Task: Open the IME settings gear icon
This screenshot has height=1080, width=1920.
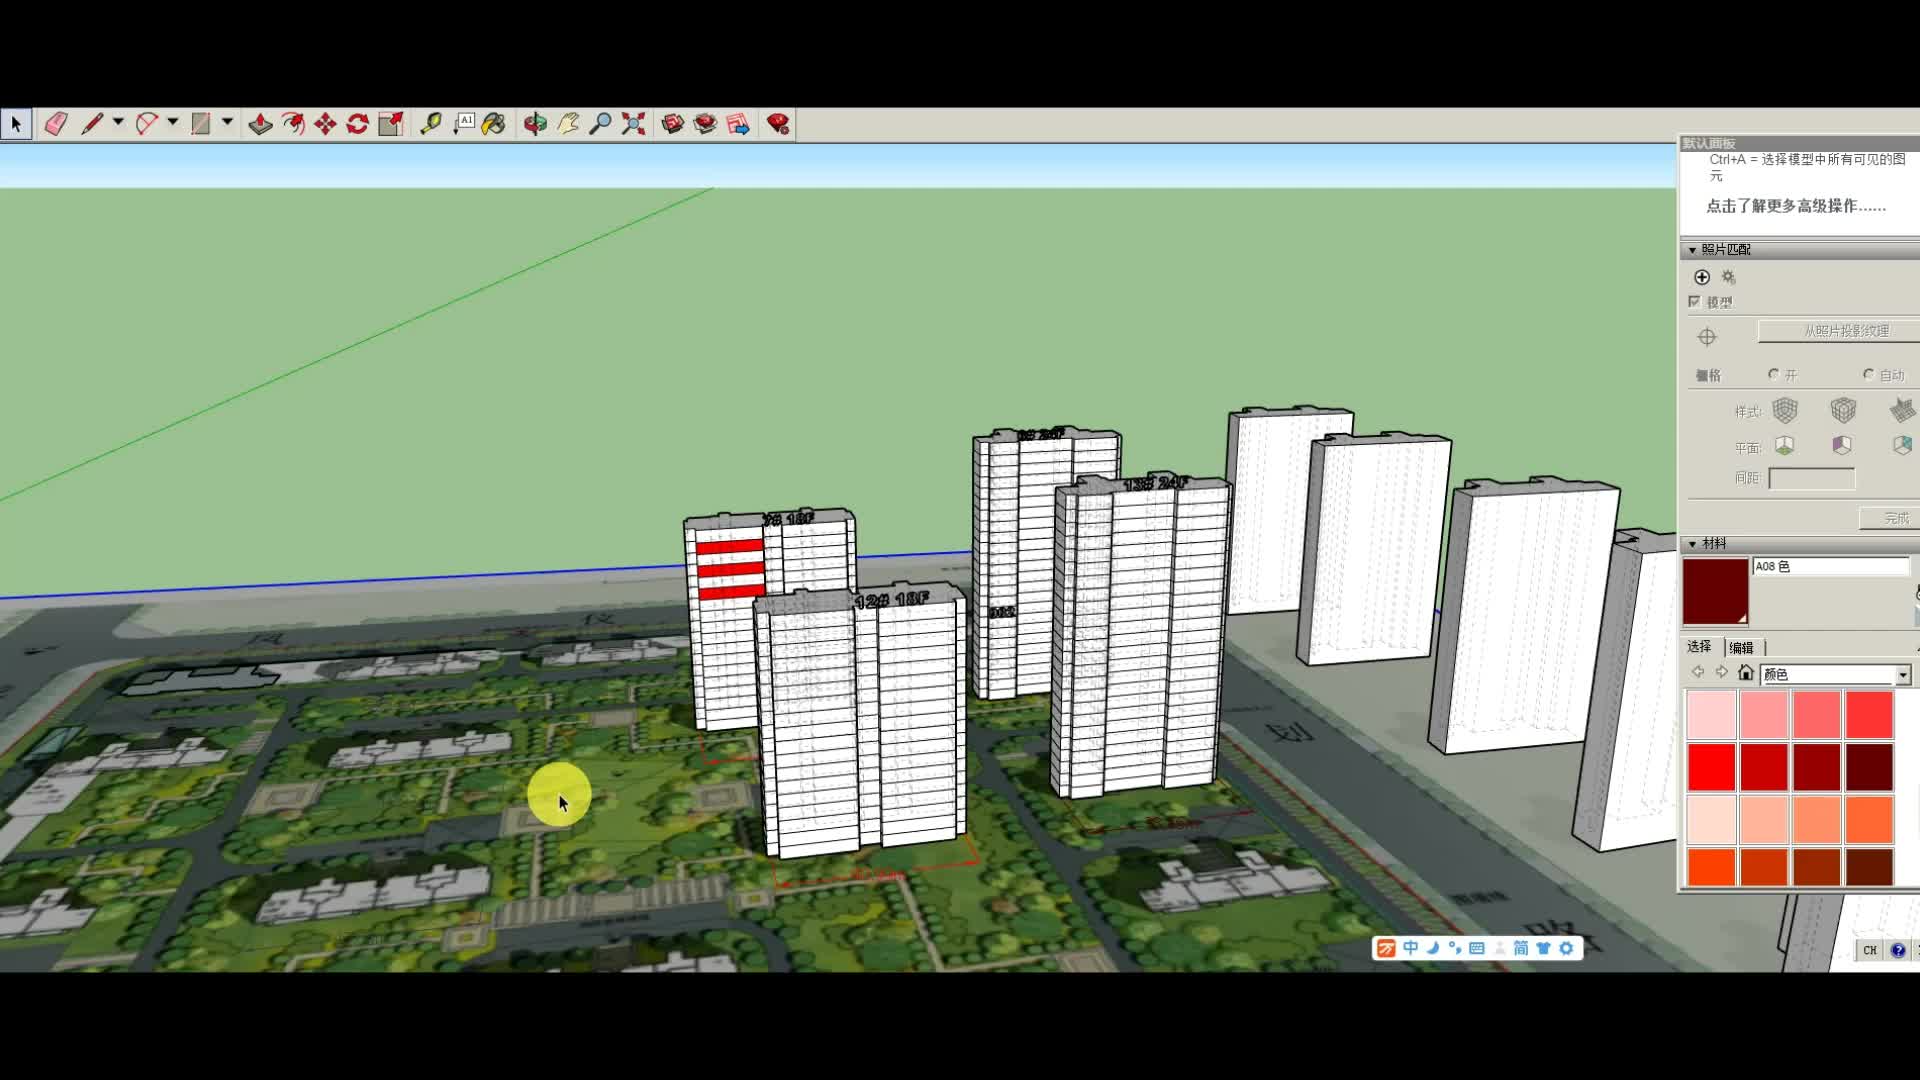Action: pyautogui.click(x=1566, y=948)
